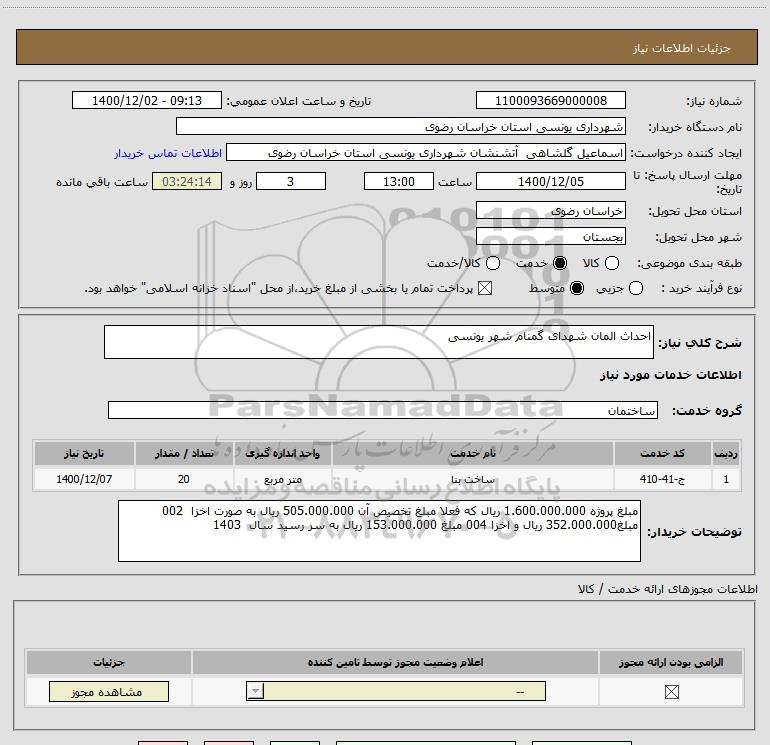Screen dimensions: 770x745
Task: Click the کد خدمت column header
Action: click(662, 453)
